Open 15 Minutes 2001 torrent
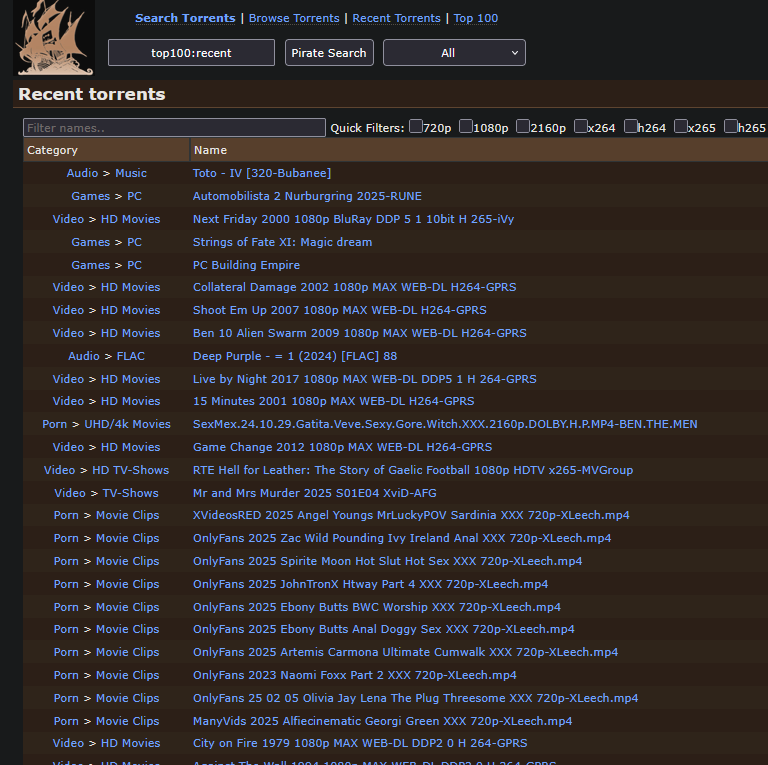Image resolution: width=768 pixels, height=765 pixels. point(334,402)
